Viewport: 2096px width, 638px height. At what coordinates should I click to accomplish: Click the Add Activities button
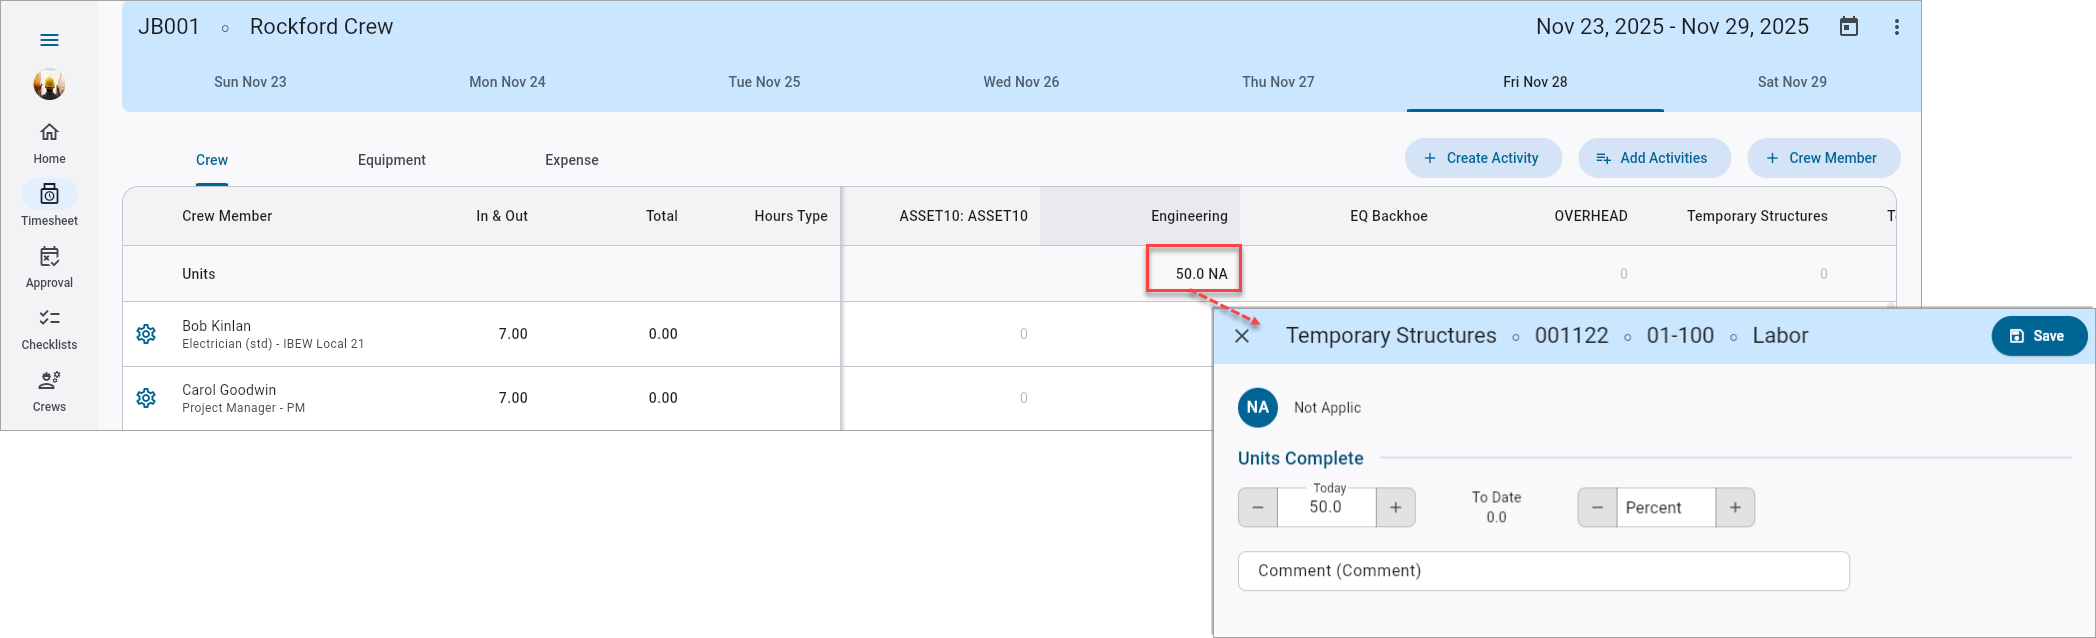tap(1654, 158)
